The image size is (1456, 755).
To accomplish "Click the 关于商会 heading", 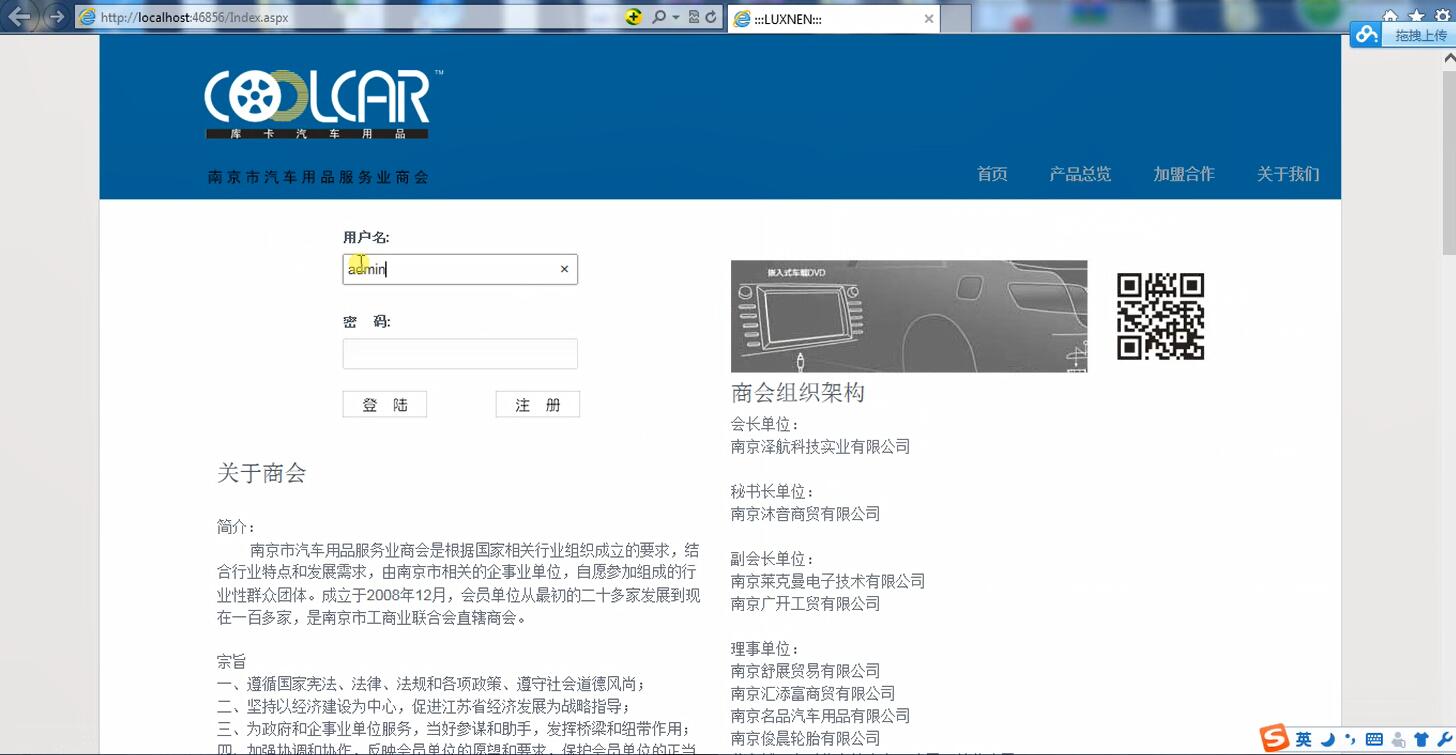I will pos(261,474).
